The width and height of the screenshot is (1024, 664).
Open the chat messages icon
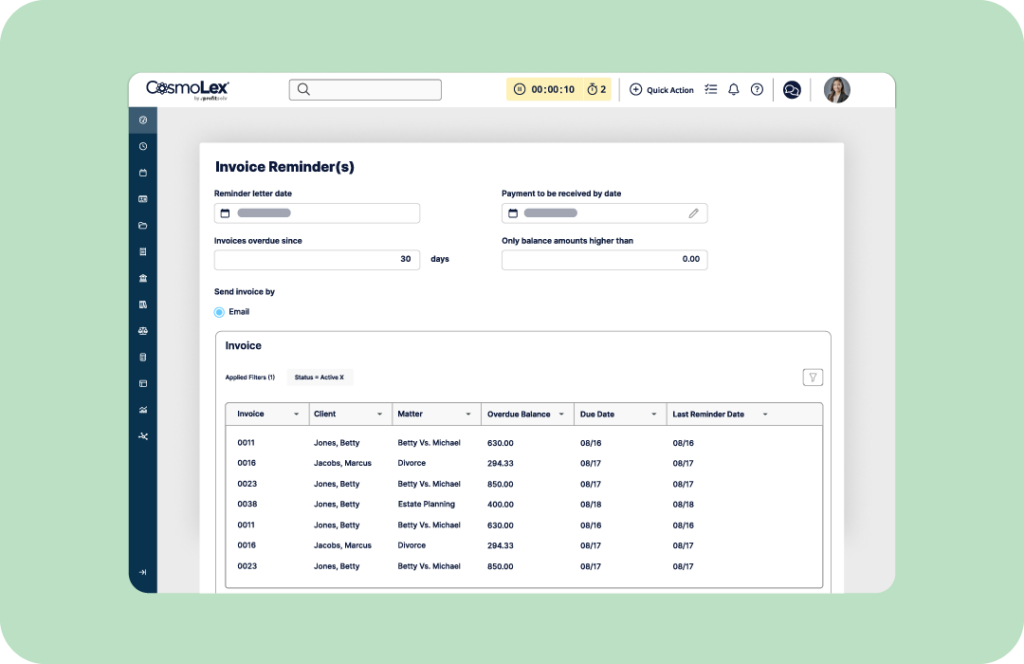(x=792, y=90)
